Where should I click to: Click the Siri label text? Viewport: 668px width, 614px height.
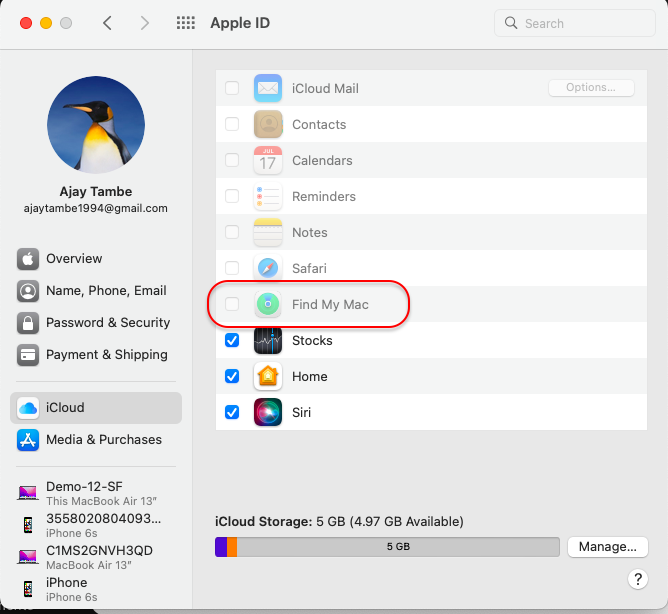(302, 412)
